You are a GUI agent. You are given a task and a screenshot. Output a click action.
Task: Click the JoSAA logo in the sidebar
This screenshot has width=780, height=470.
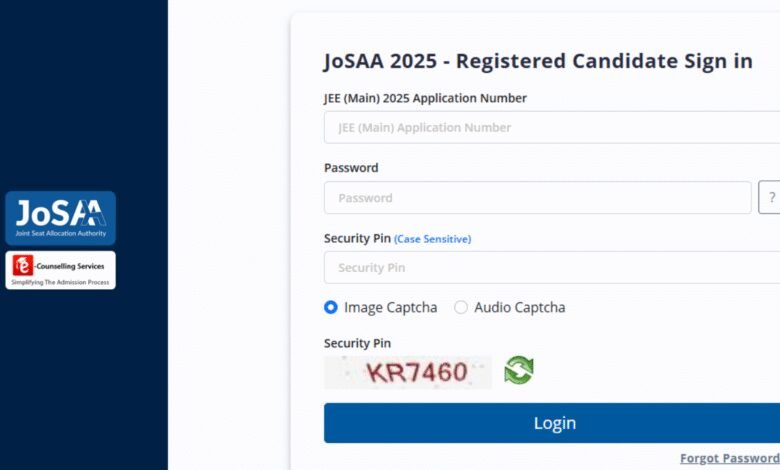[x=61, y=218]
